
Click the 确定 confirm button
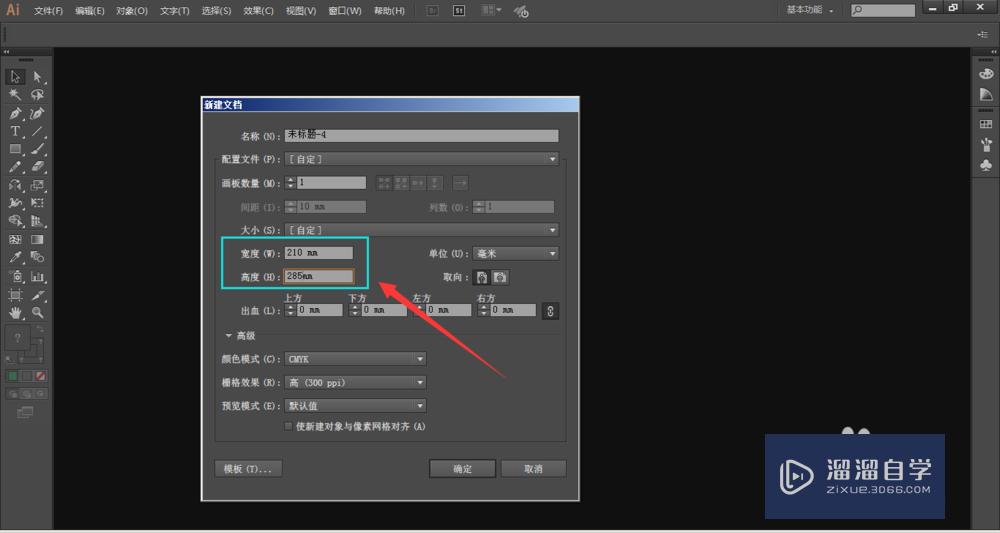(x=462, y=469)
